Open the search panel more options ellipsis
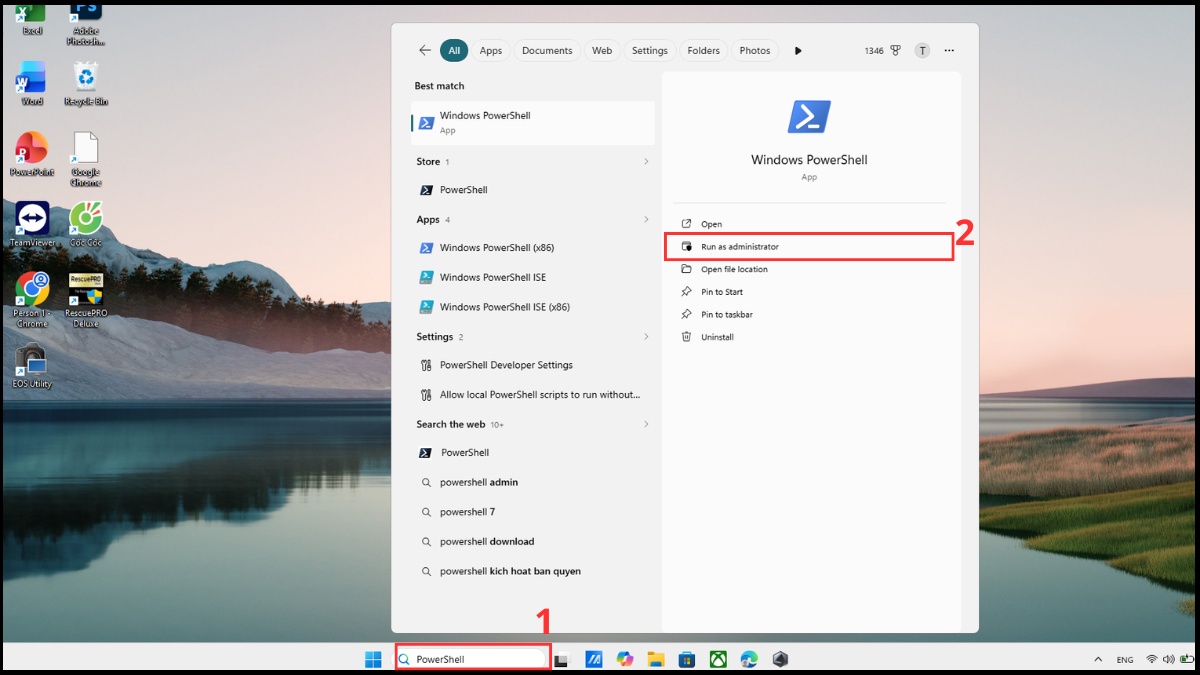Screen dimensions: 1200x675 [949, 50]
